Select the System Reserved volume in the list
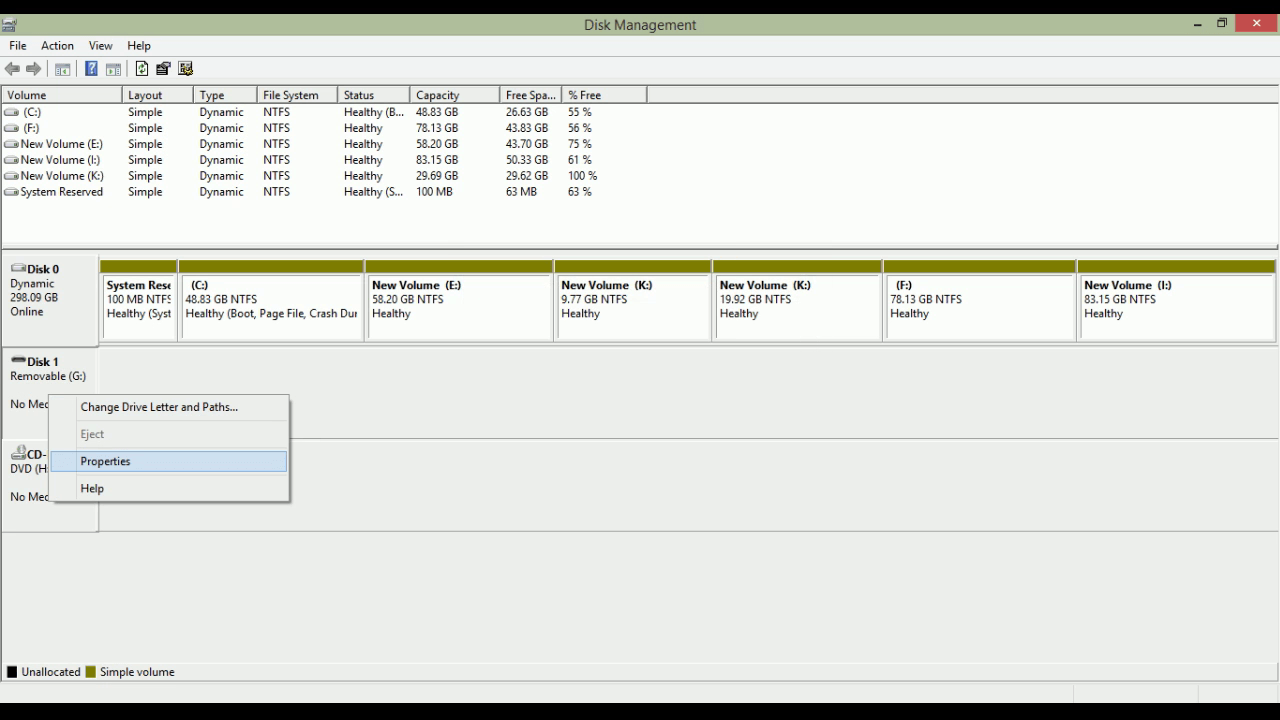The image size is (1280, 720). click(x=60, y=191)
